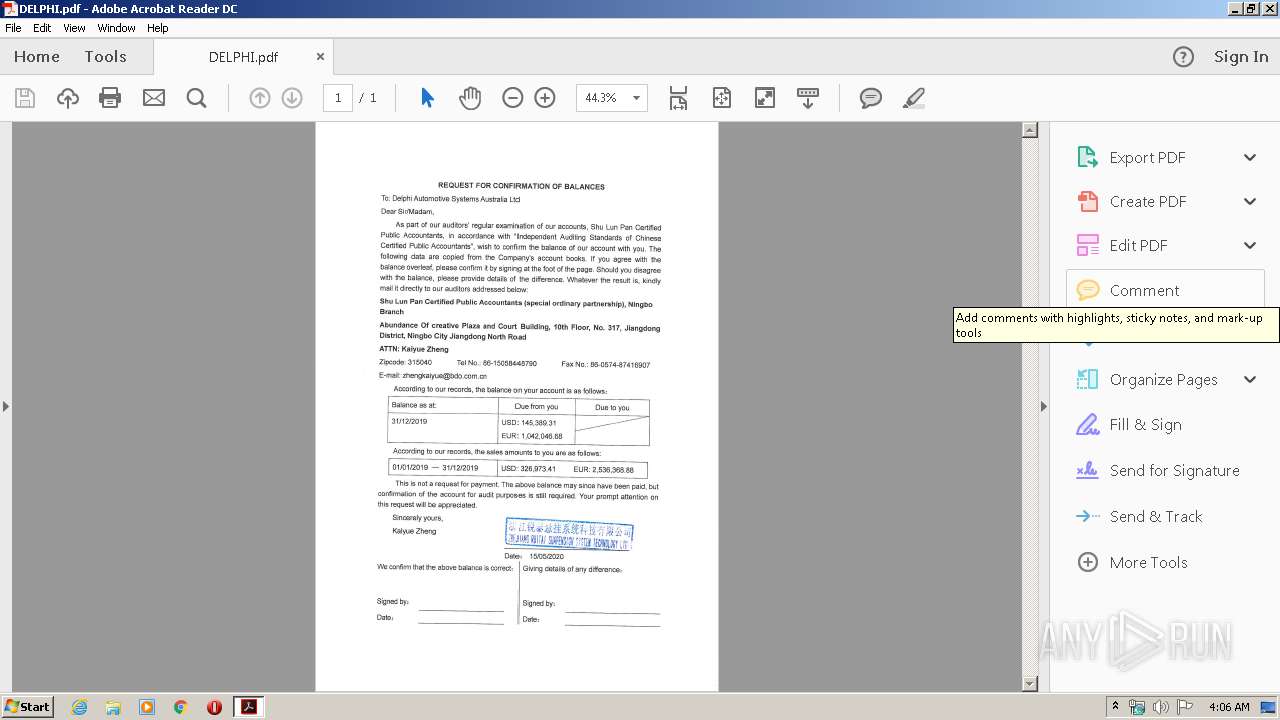
Task: Open More Tools
Action: [x=1131, y=562]
